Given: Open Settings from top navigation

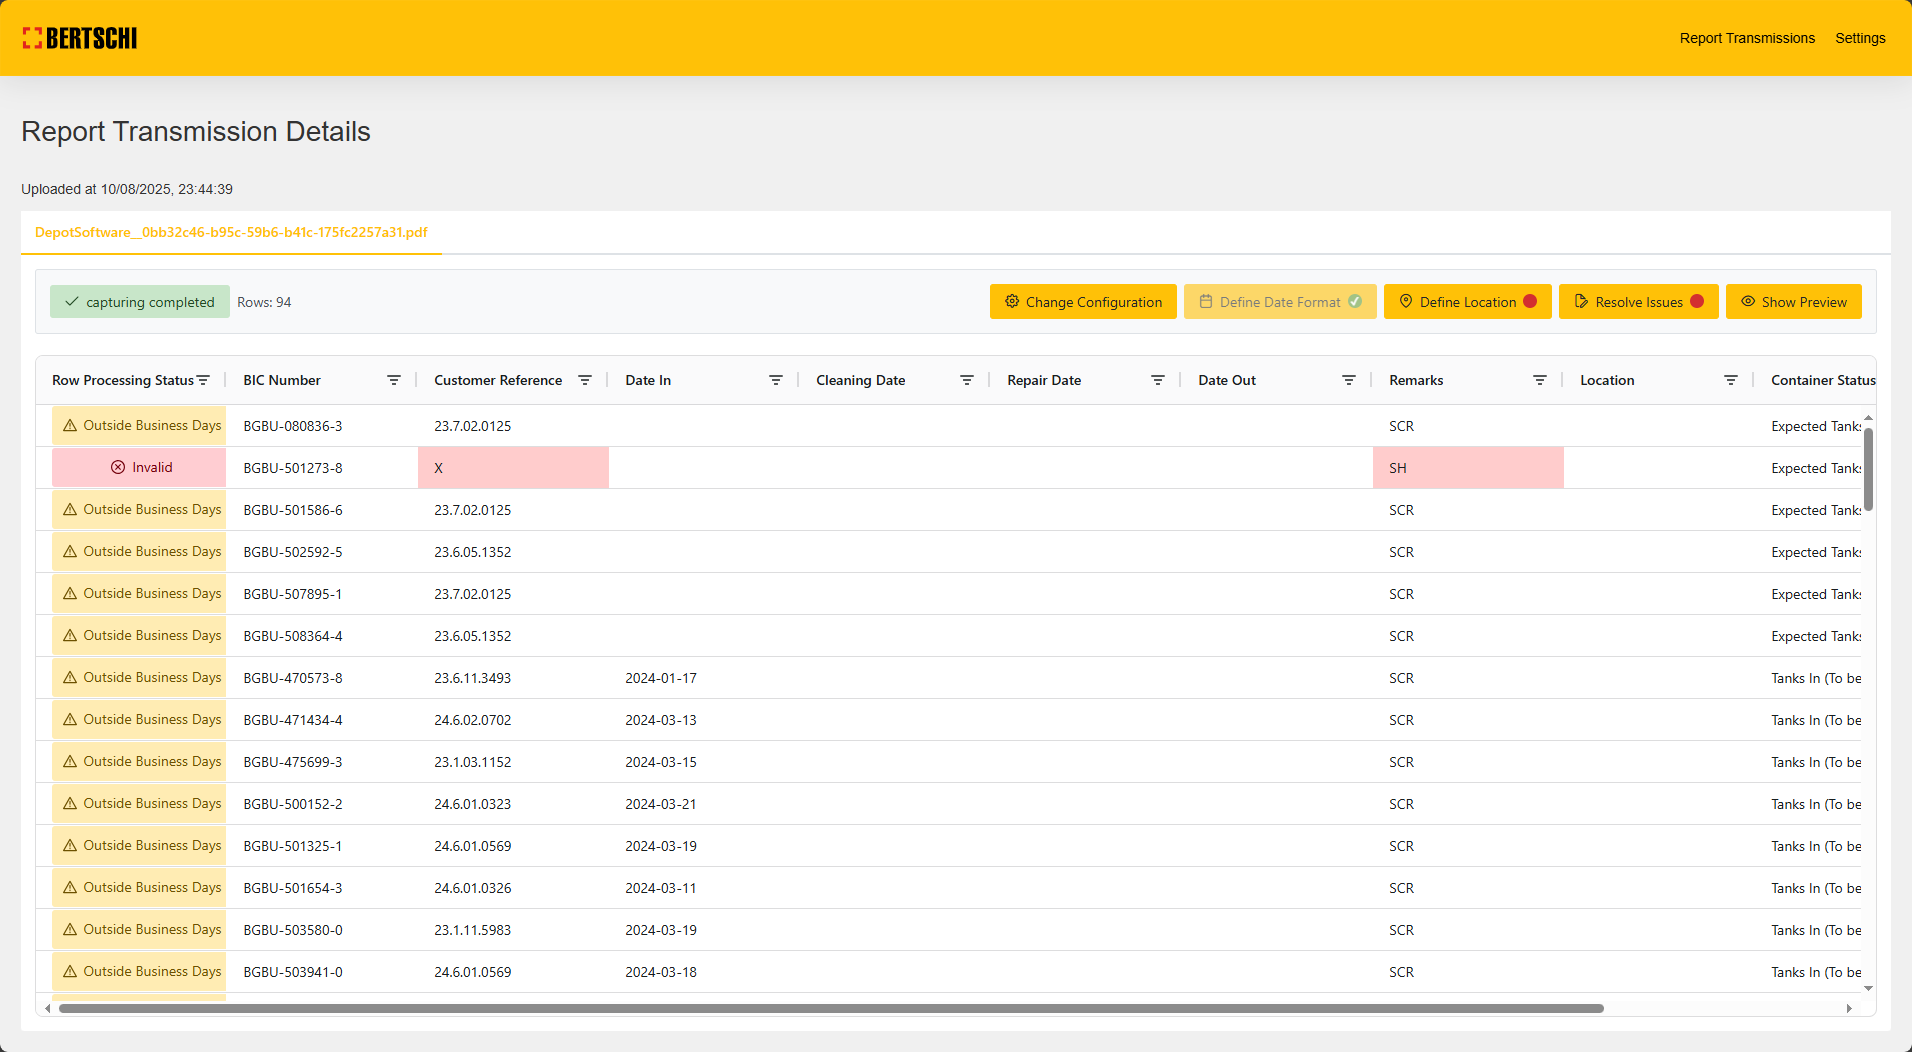Looking at the screenshot, I should point(1860,38).
